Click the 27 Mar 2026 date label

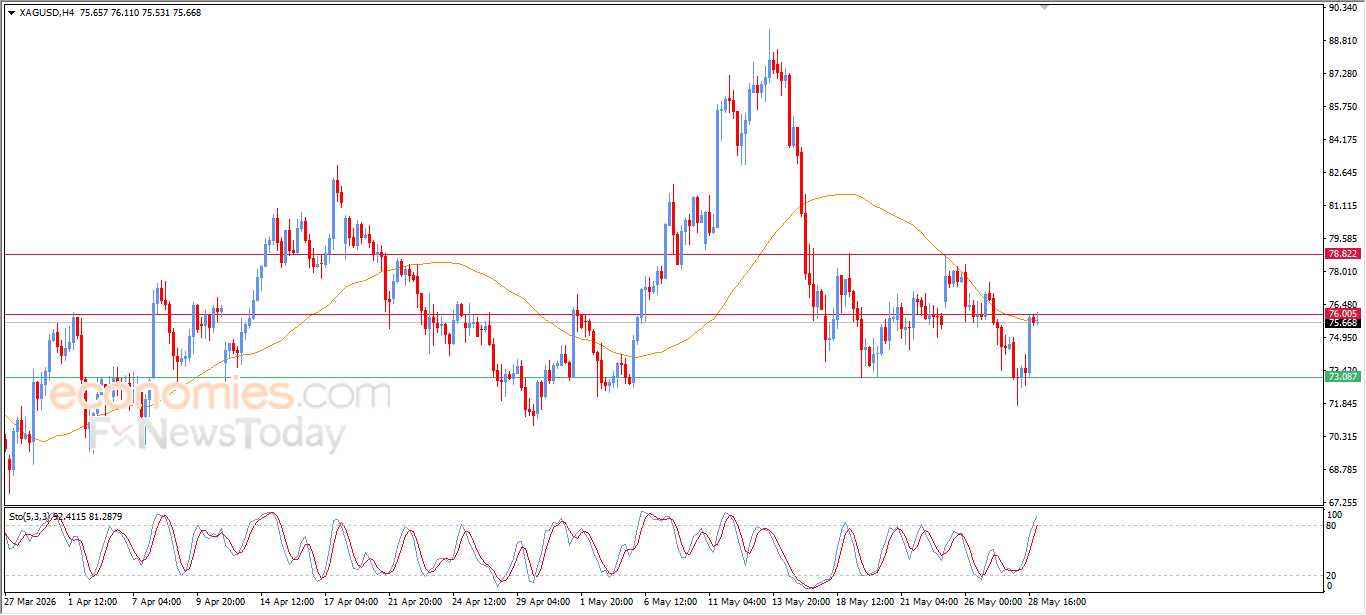[x=31, y=602]
